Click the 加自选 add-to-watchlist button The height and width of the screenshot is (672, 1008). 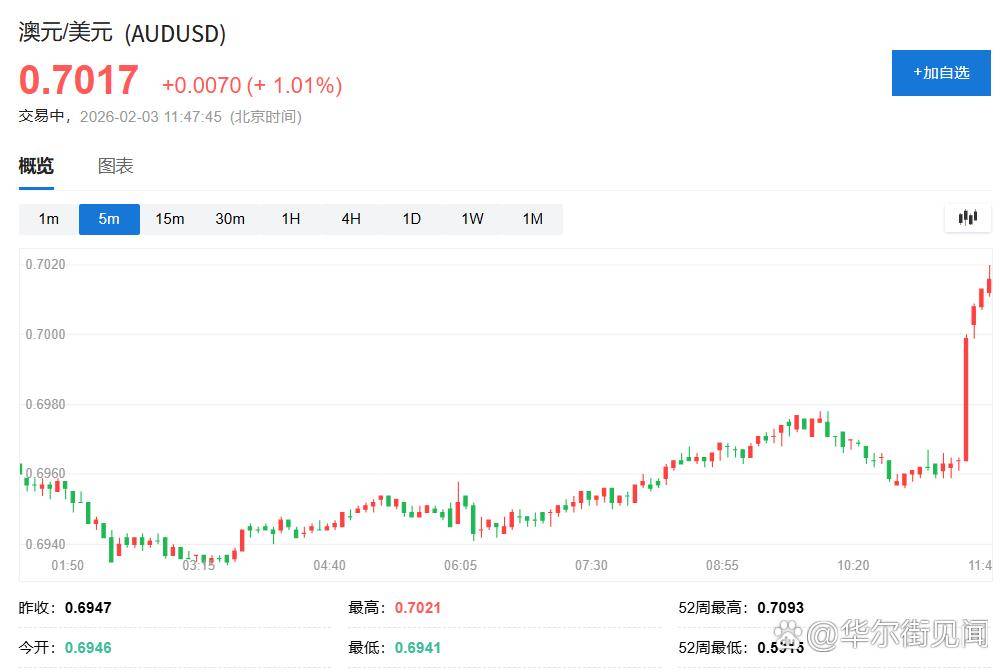tap(940, 72)
